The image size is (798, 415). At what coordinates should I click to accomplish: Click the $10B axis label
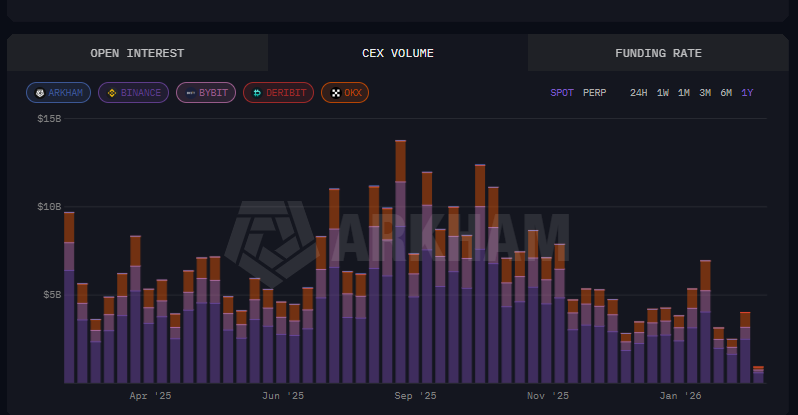tap(49, 207)
